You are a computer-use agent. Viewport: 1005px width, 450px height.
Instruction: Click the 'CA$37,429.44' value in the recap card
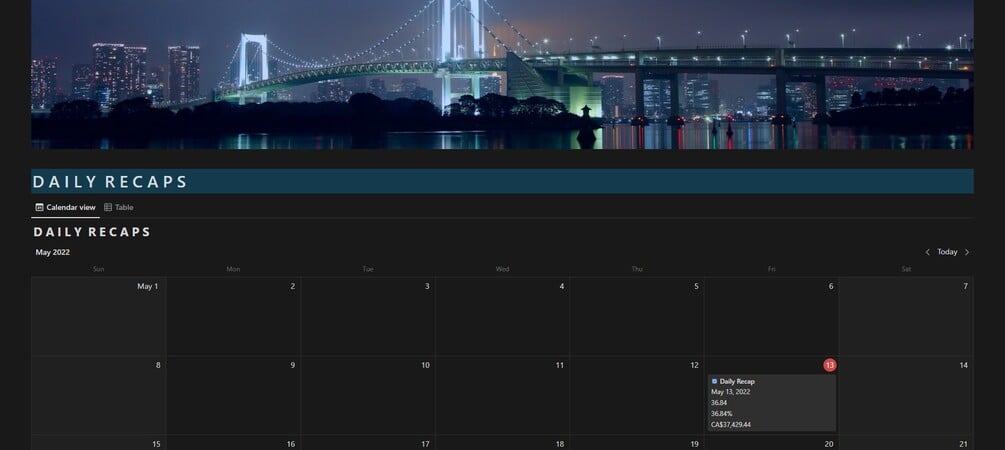(x=731, y=425)
